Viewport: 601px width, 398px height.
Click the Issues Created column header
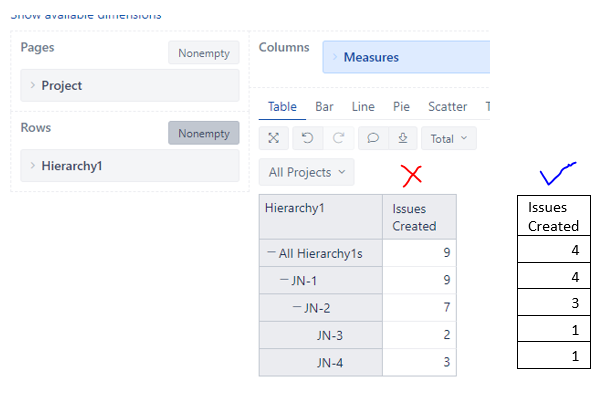click(419, 217)
